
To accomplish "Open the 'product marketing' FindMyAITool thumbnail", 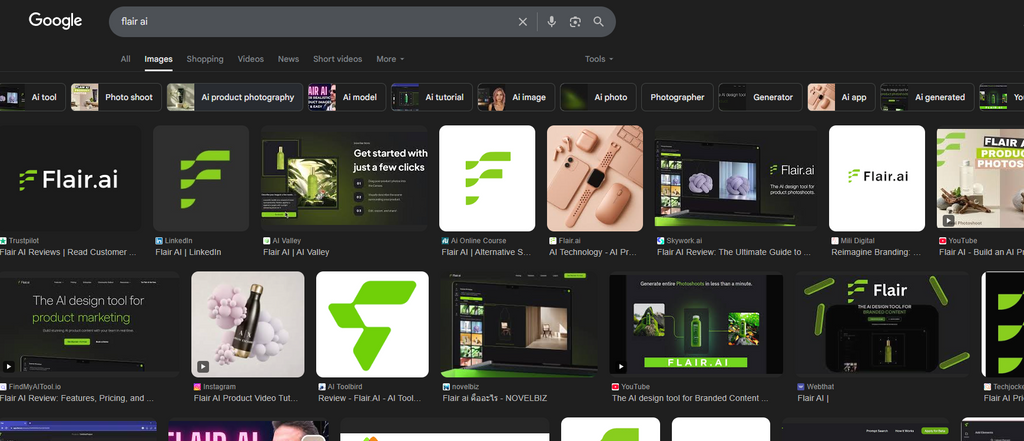I will click(89, 324).
